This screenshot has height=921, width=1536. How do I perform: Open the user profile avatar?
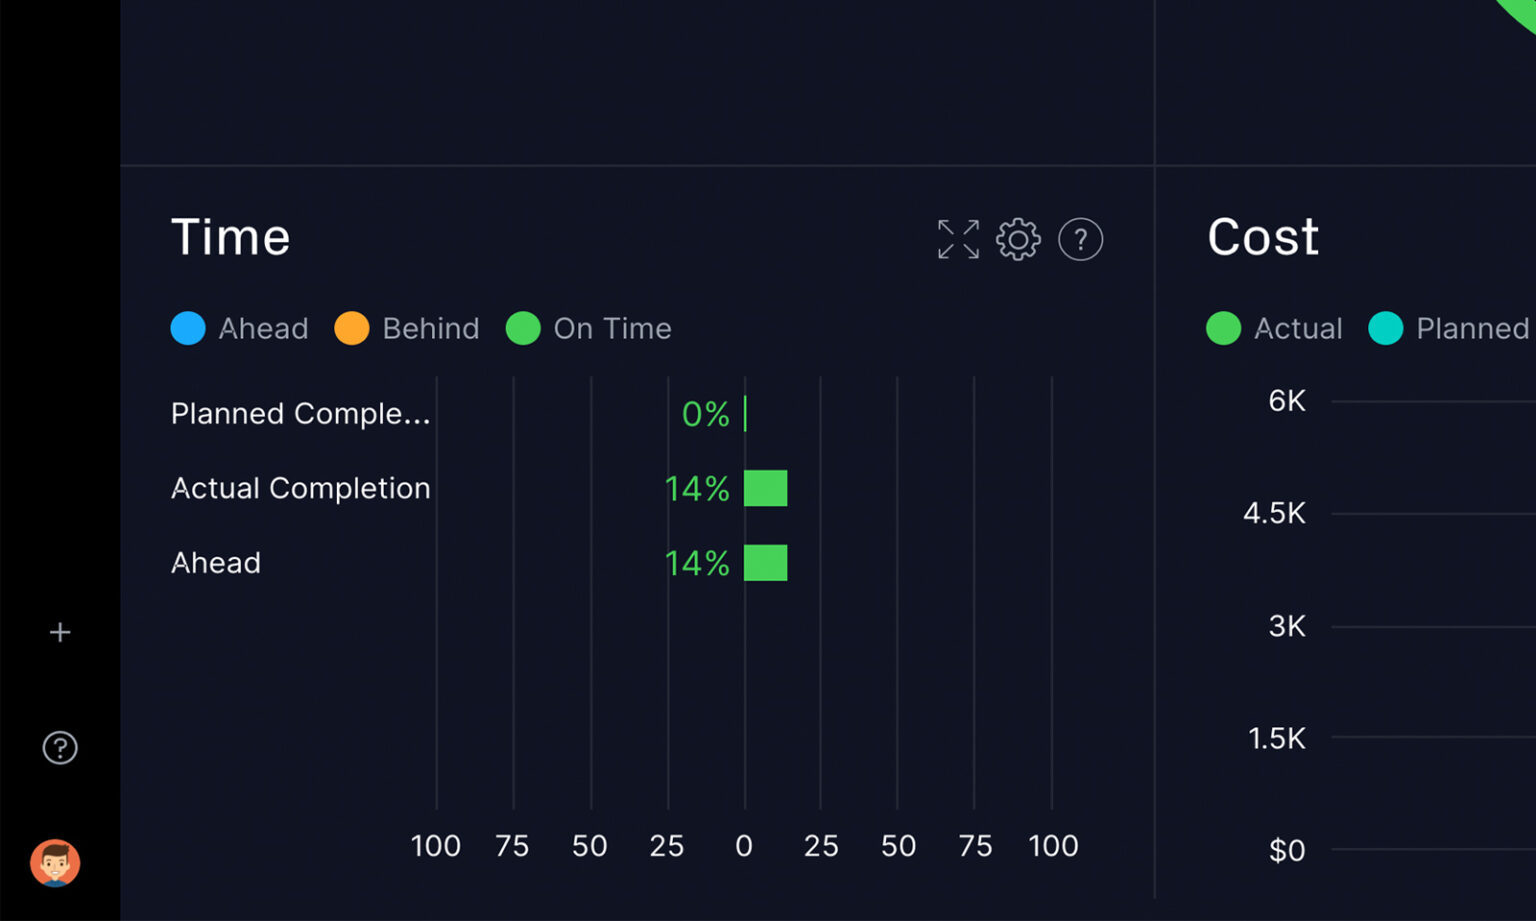[55, 864]
